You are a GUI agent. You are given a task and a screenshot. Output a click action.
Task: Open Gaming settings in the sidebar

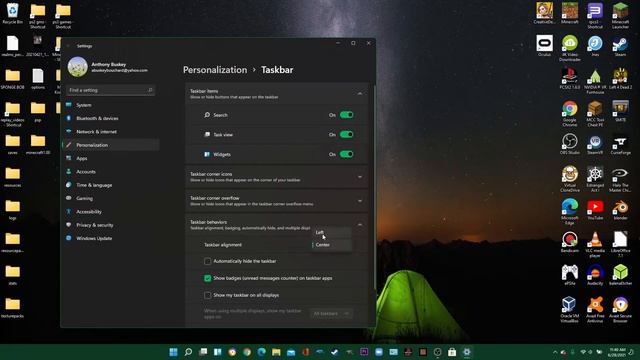111,198
